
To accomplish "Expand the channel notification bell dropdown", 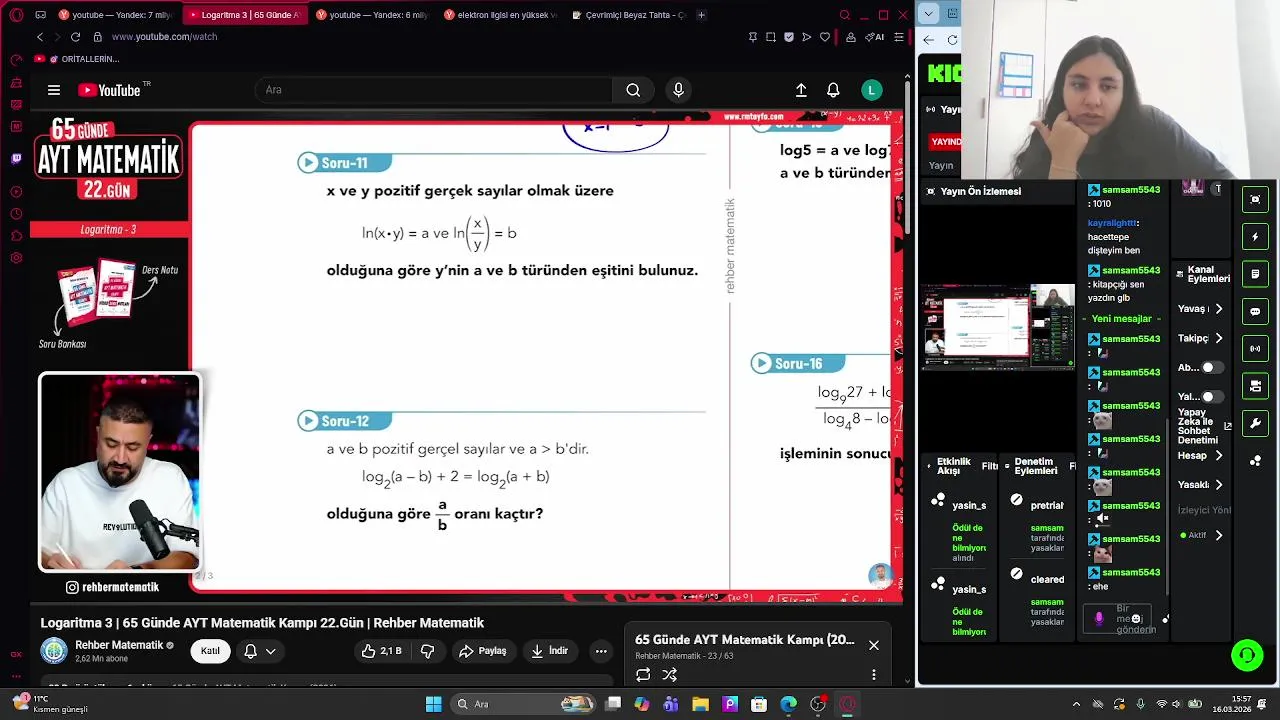I will 259,651.
